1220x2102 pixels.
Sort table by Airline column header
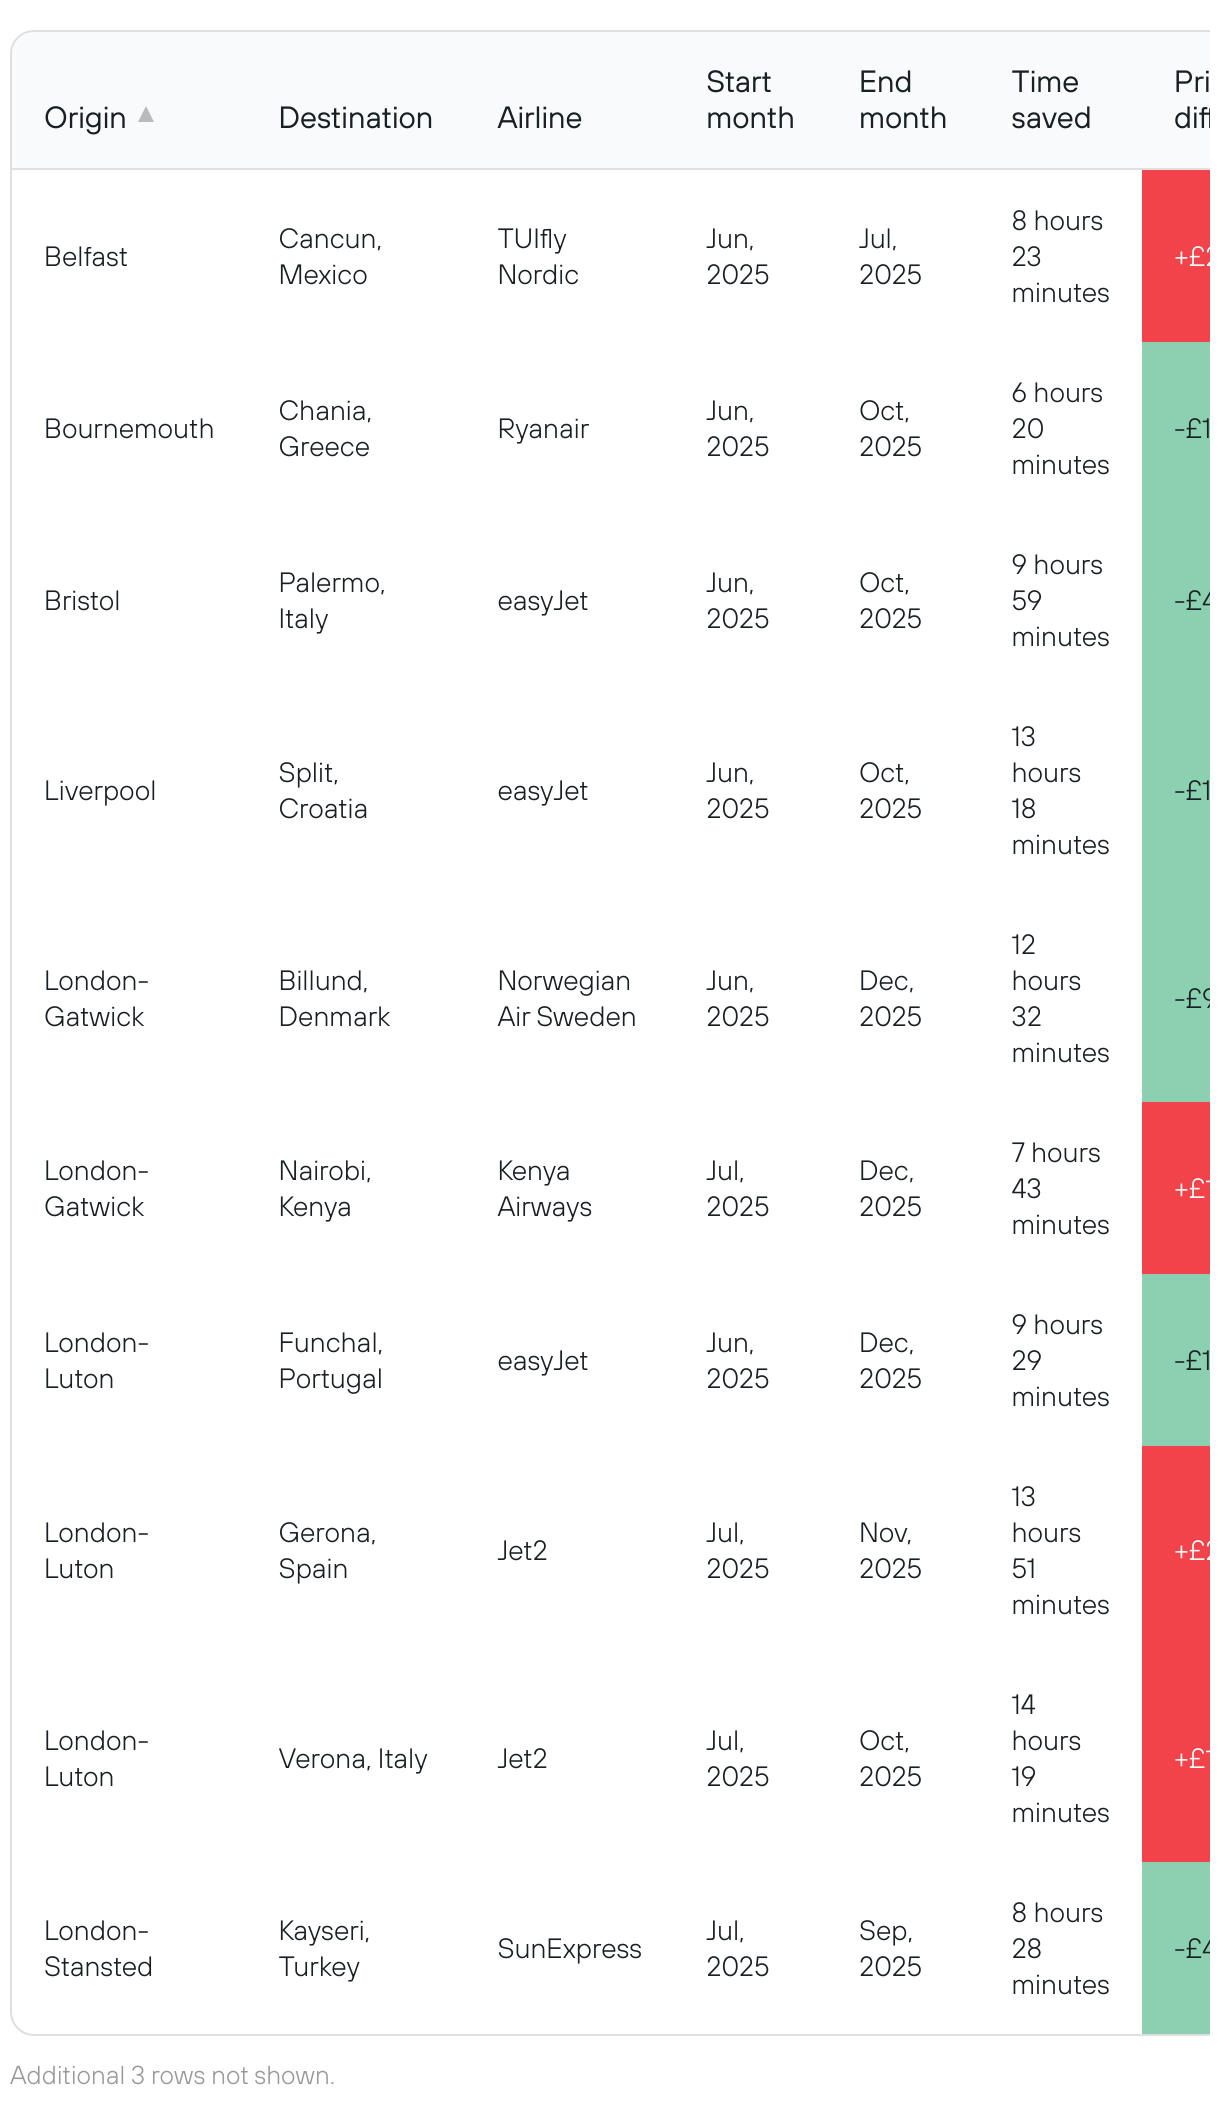point(540,118)
